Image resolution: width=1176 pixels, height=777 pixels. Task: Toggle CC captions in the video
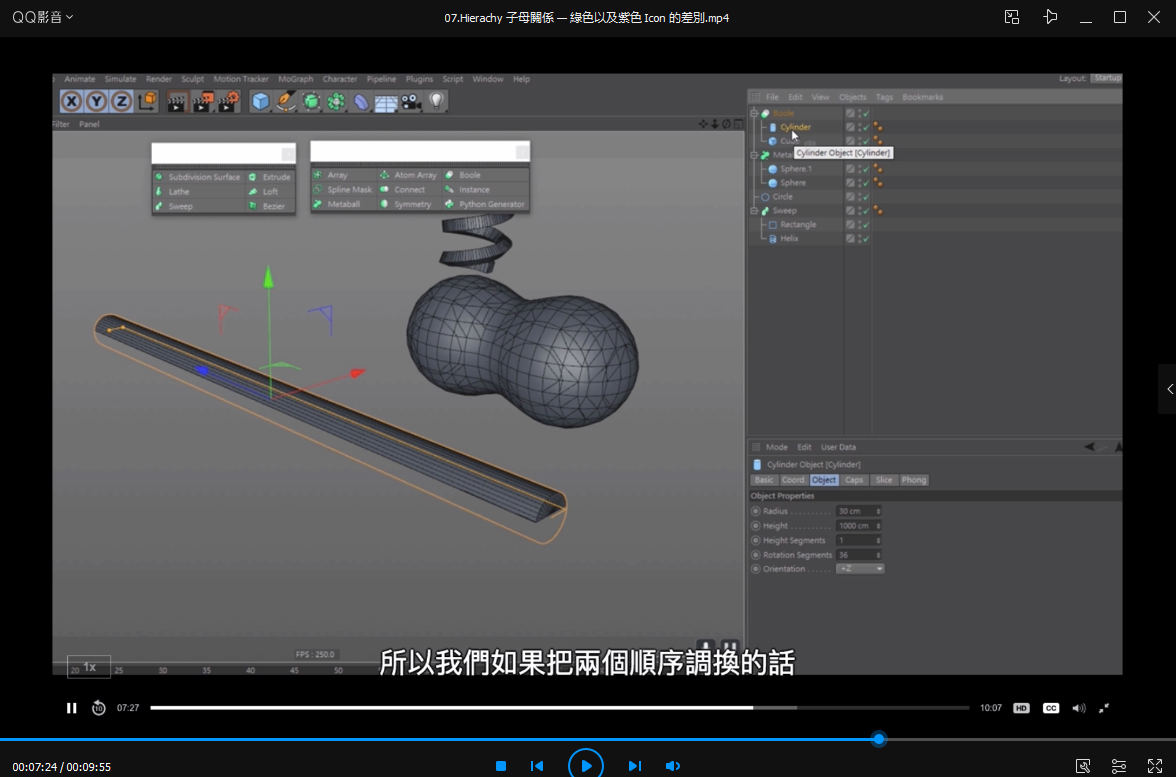[x=1051, y=708]
